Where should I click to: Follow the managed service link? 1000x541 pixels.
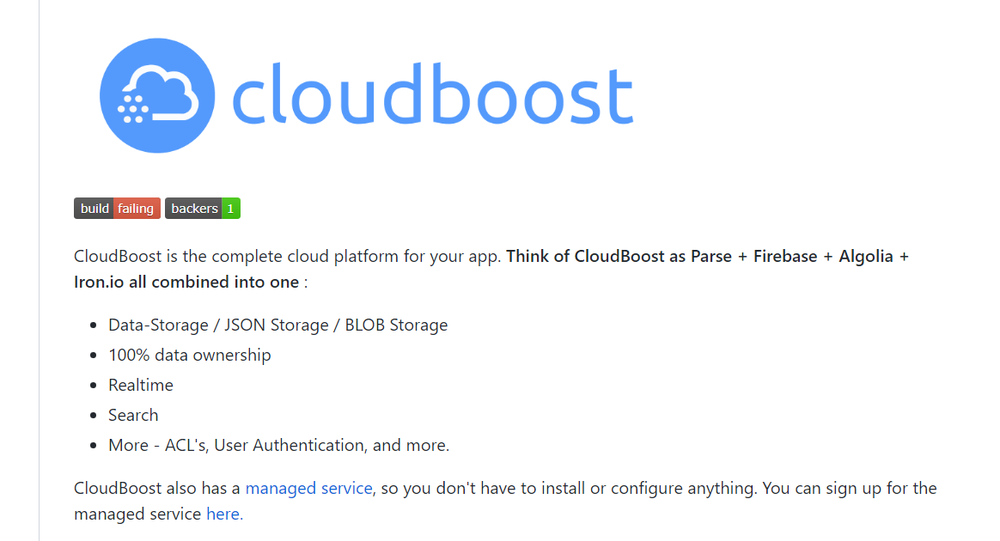click(309, 488)
